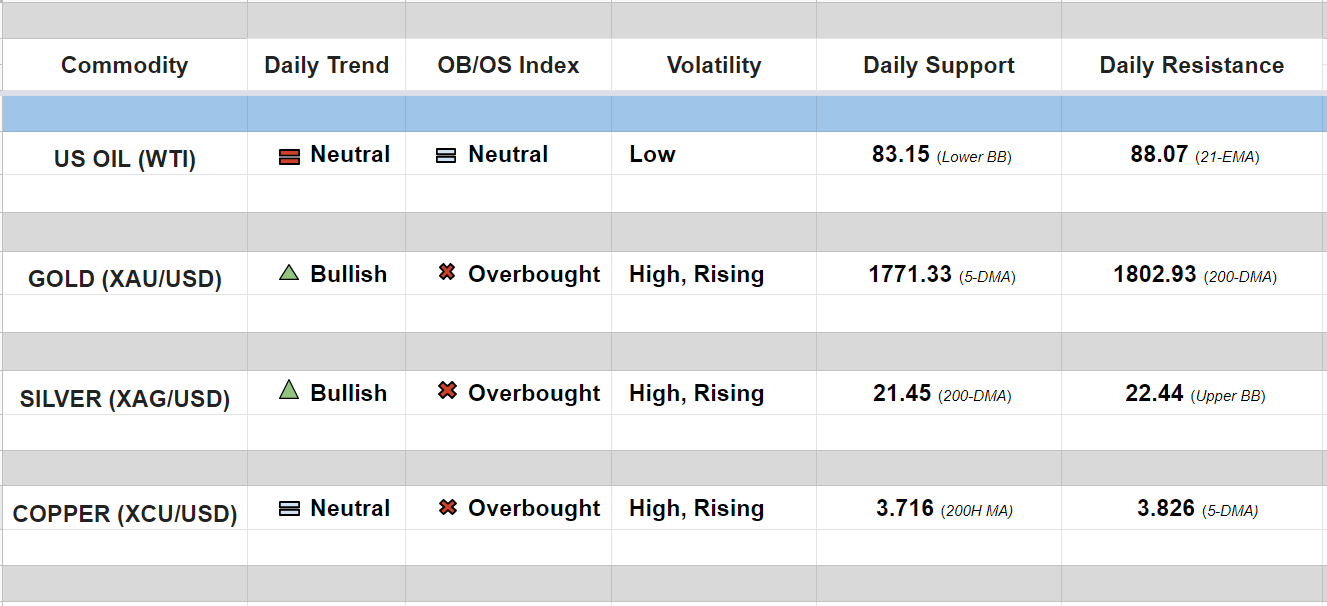This screenshot has width=1327, height=606.
Task: Click green bullish triangle in Gold row
Action: (289, 272)
